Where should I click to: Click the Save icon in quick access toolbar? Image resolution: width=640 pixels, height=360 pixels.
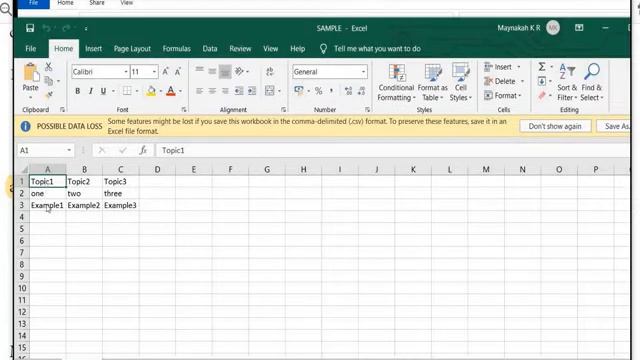(x=30, y=28)
